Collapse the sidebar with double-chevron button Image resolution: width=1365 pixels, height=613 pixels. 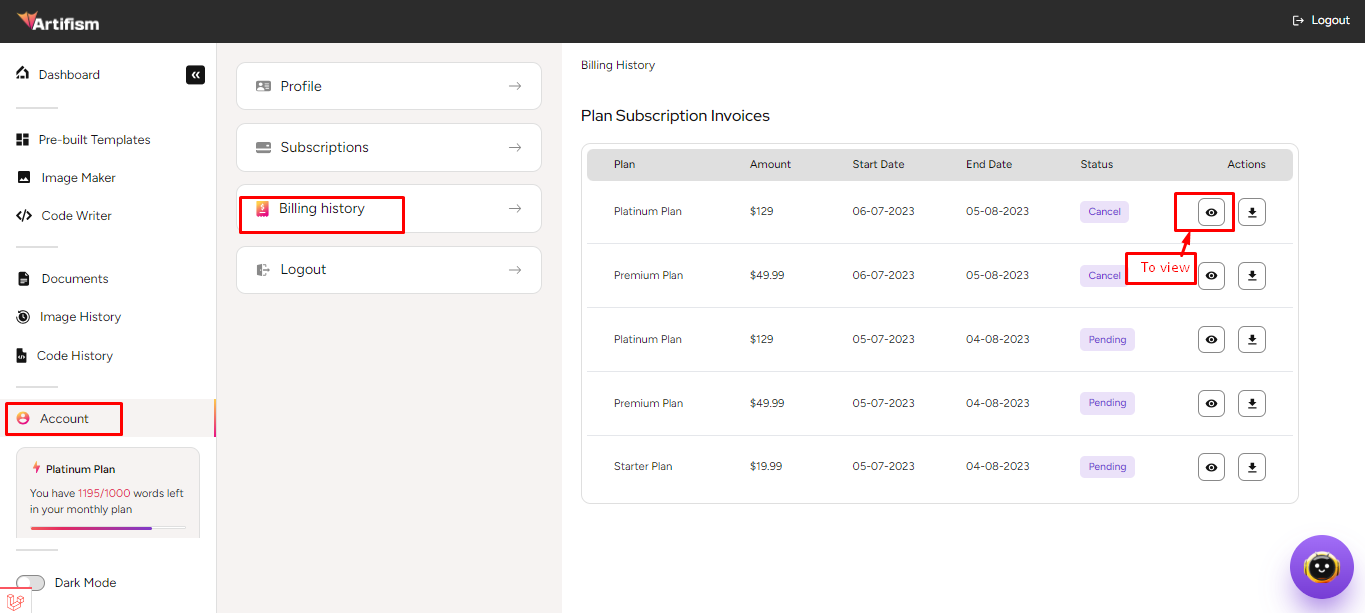(195, 75)
